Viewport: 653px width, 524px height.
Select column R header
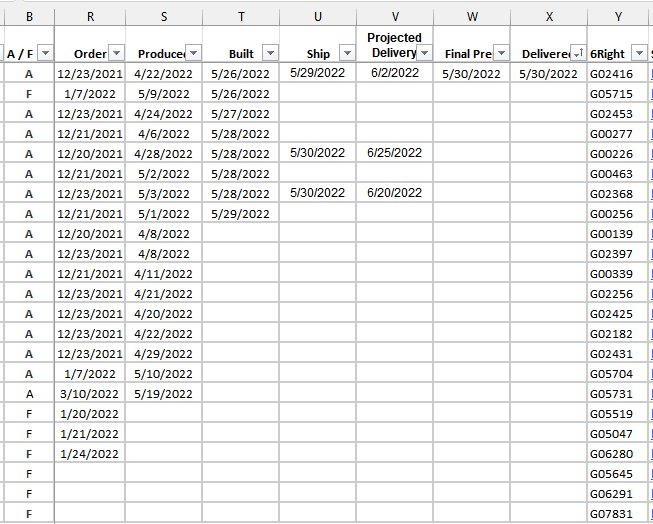point(91,17)
